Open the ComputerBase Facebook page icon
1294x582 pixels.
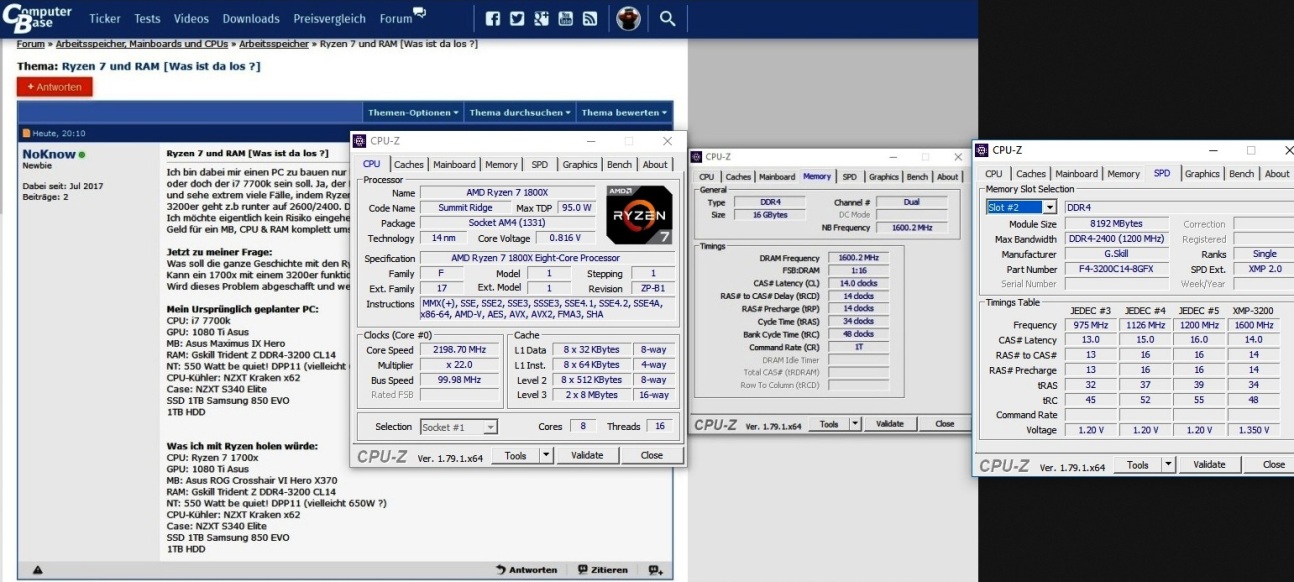coord(492,18)
